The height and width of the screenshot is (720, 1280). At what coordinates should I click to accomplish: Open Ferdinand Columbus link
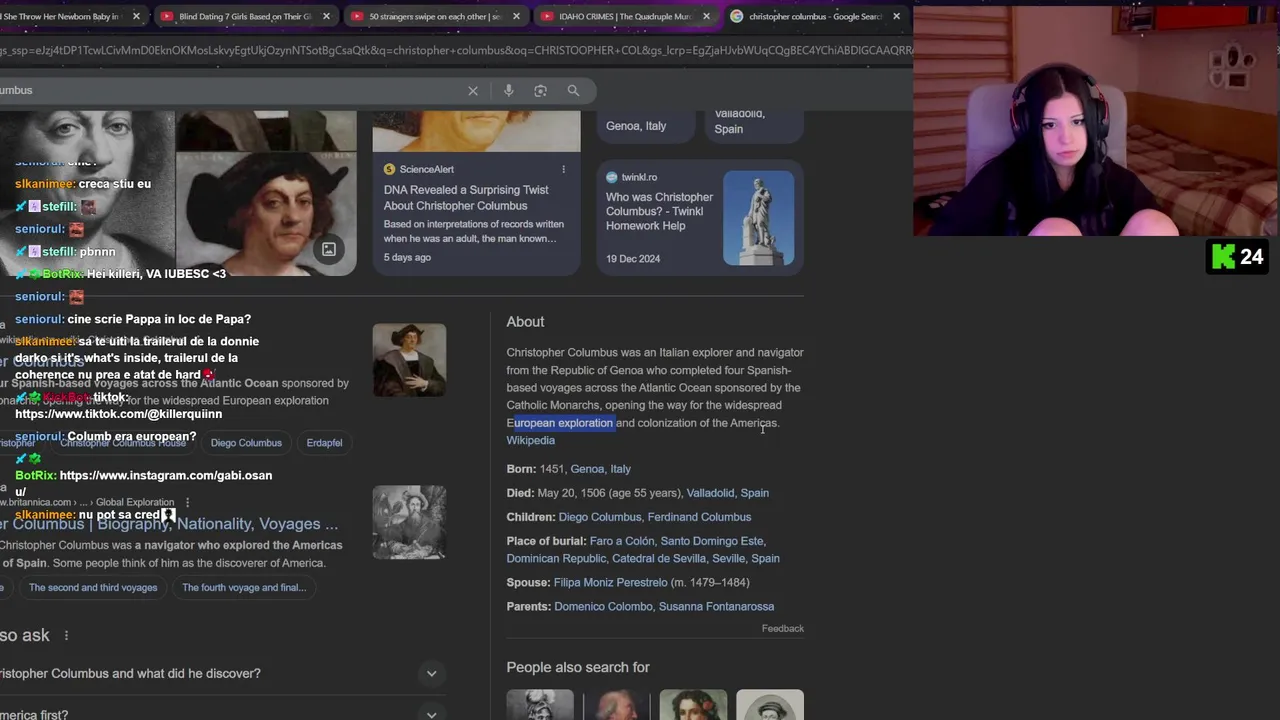point(699,517)
